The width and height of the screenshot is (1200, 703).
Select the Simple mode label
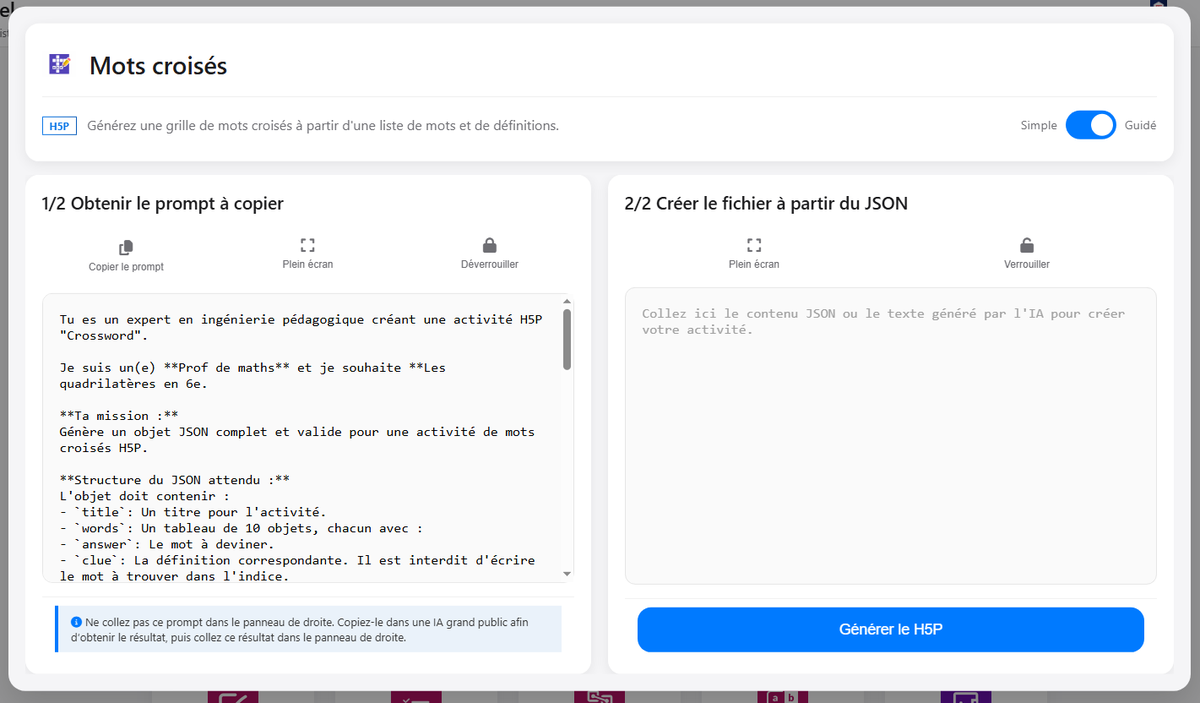tap(1038, 126)
